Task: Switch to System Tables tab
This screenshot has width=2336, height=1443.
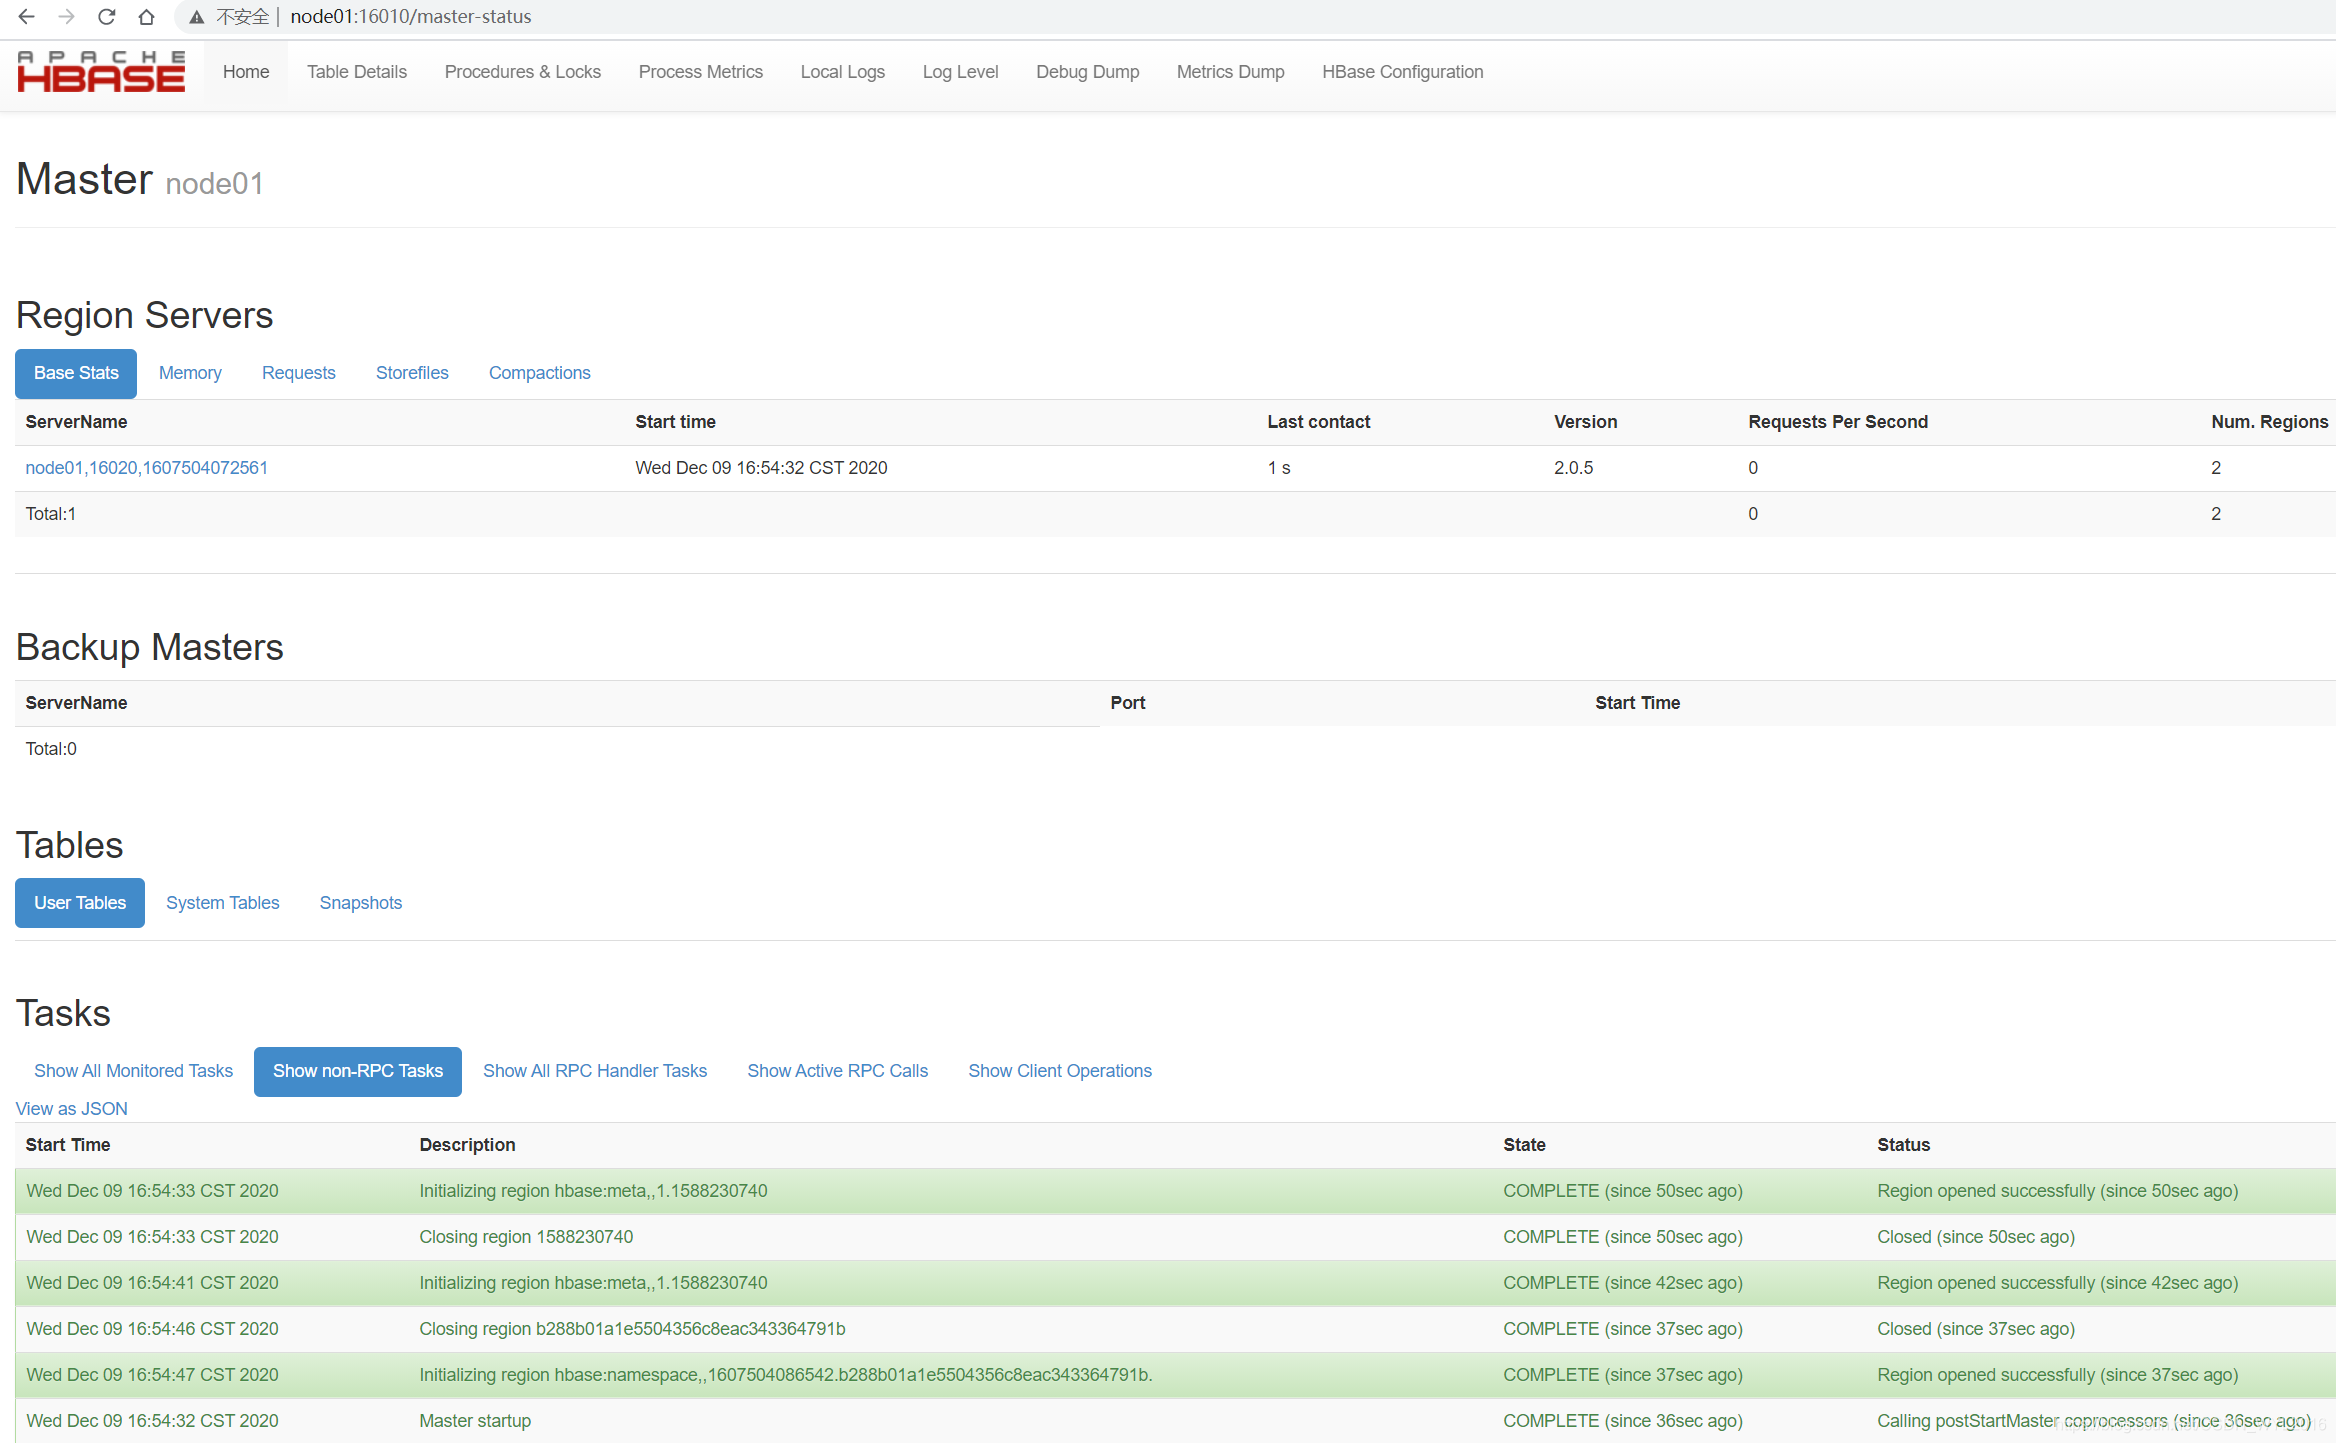Action: (x=222, y=903)
